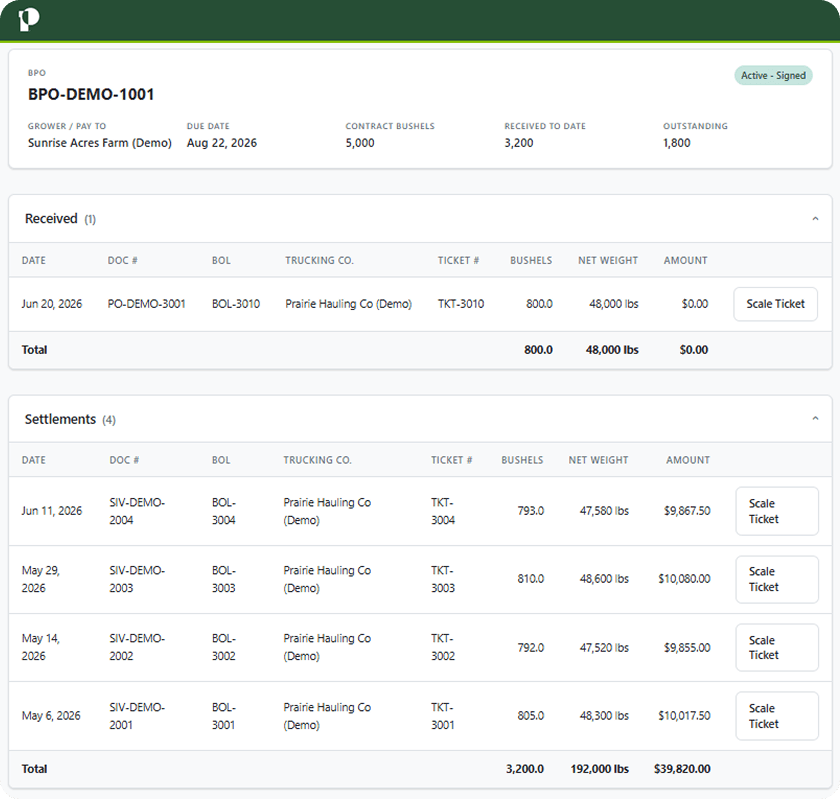Click amount $9,855.00
This screenshot has height=799, width=840.
pos(687,647)
